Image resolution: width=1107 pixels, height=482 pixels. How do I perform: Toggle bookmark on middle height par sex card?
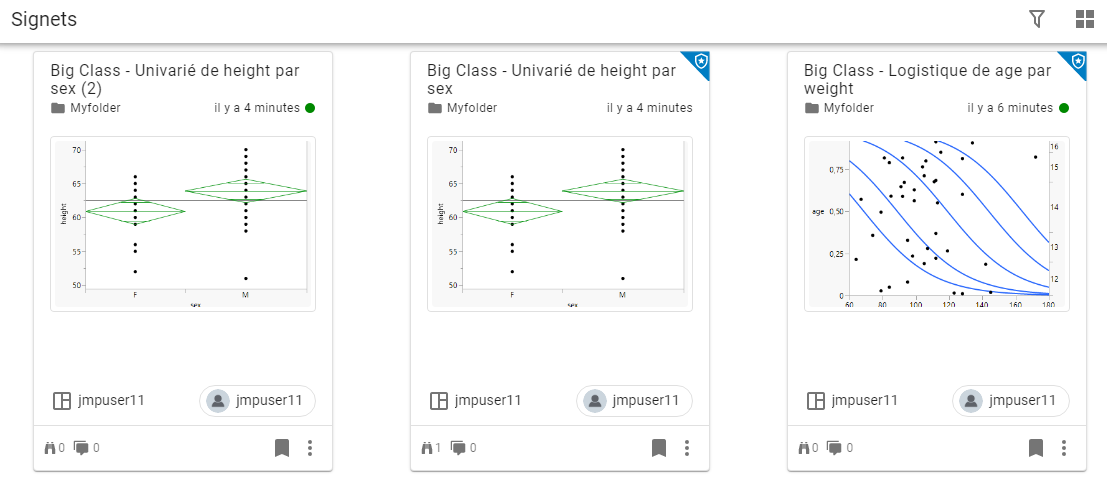pyautogui.click(x=659, y=448)
